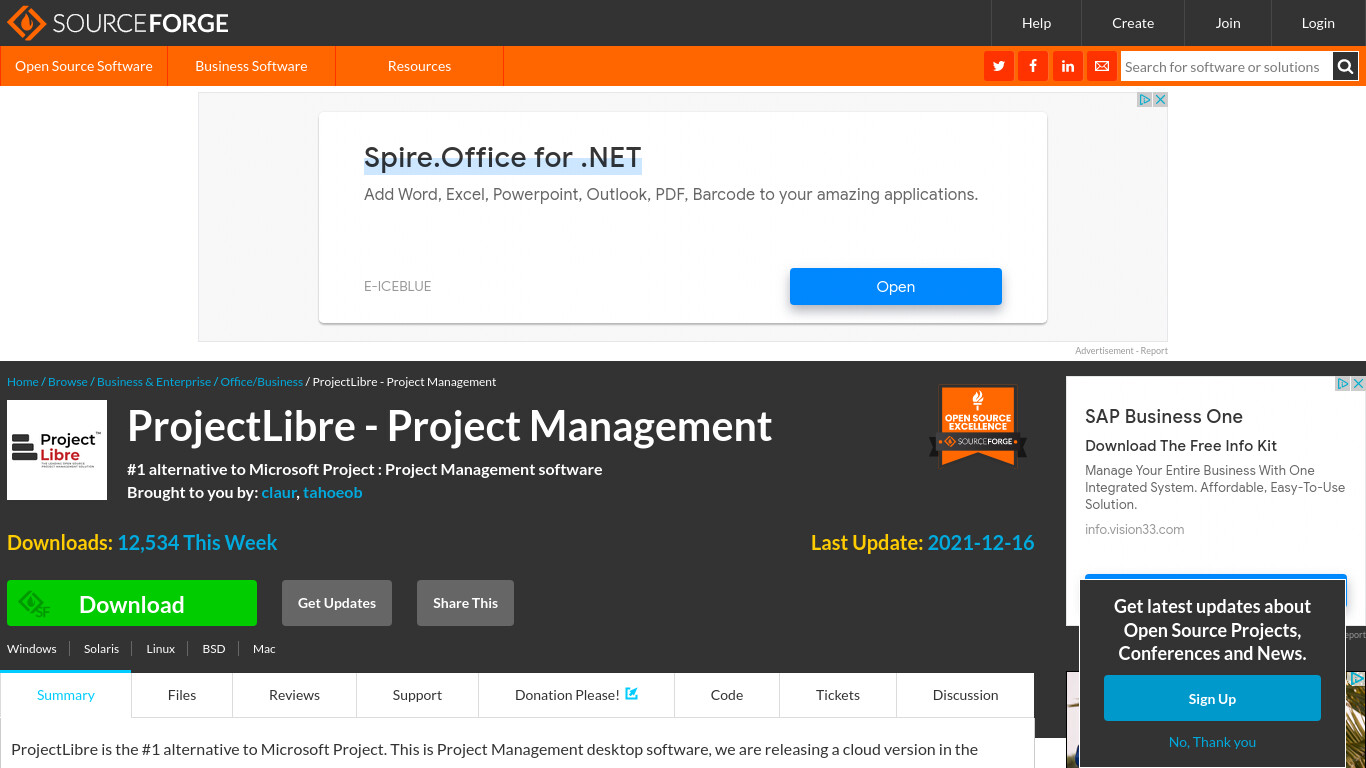Click the 12,534 This Week downloads value
This screenshot has height=768, width=1366.
point(197,543)
